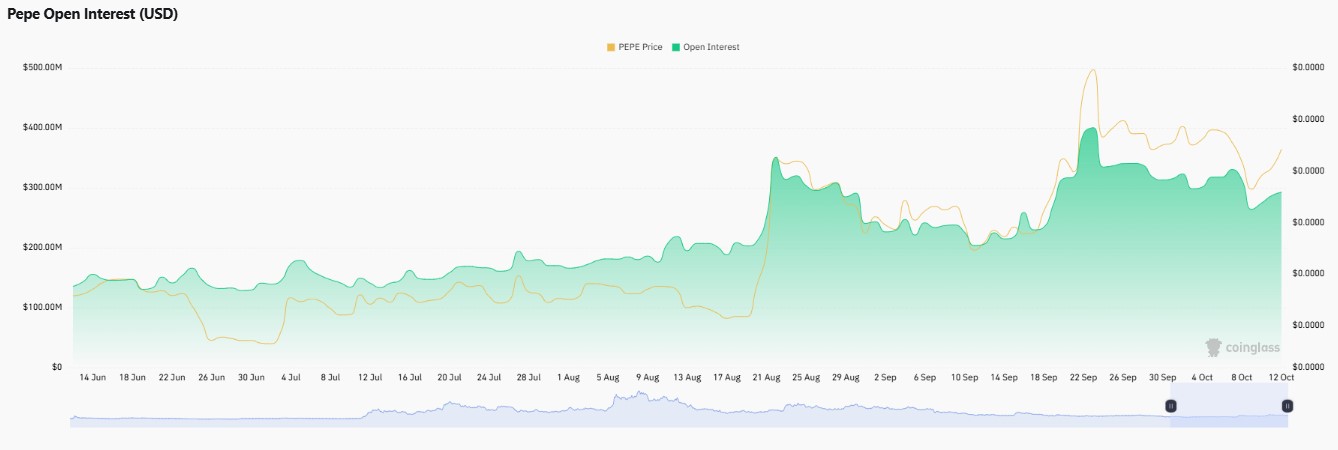Click the Pepe Open Interest (USD) title
The image size is (1338, 450).
click(93, 14)
